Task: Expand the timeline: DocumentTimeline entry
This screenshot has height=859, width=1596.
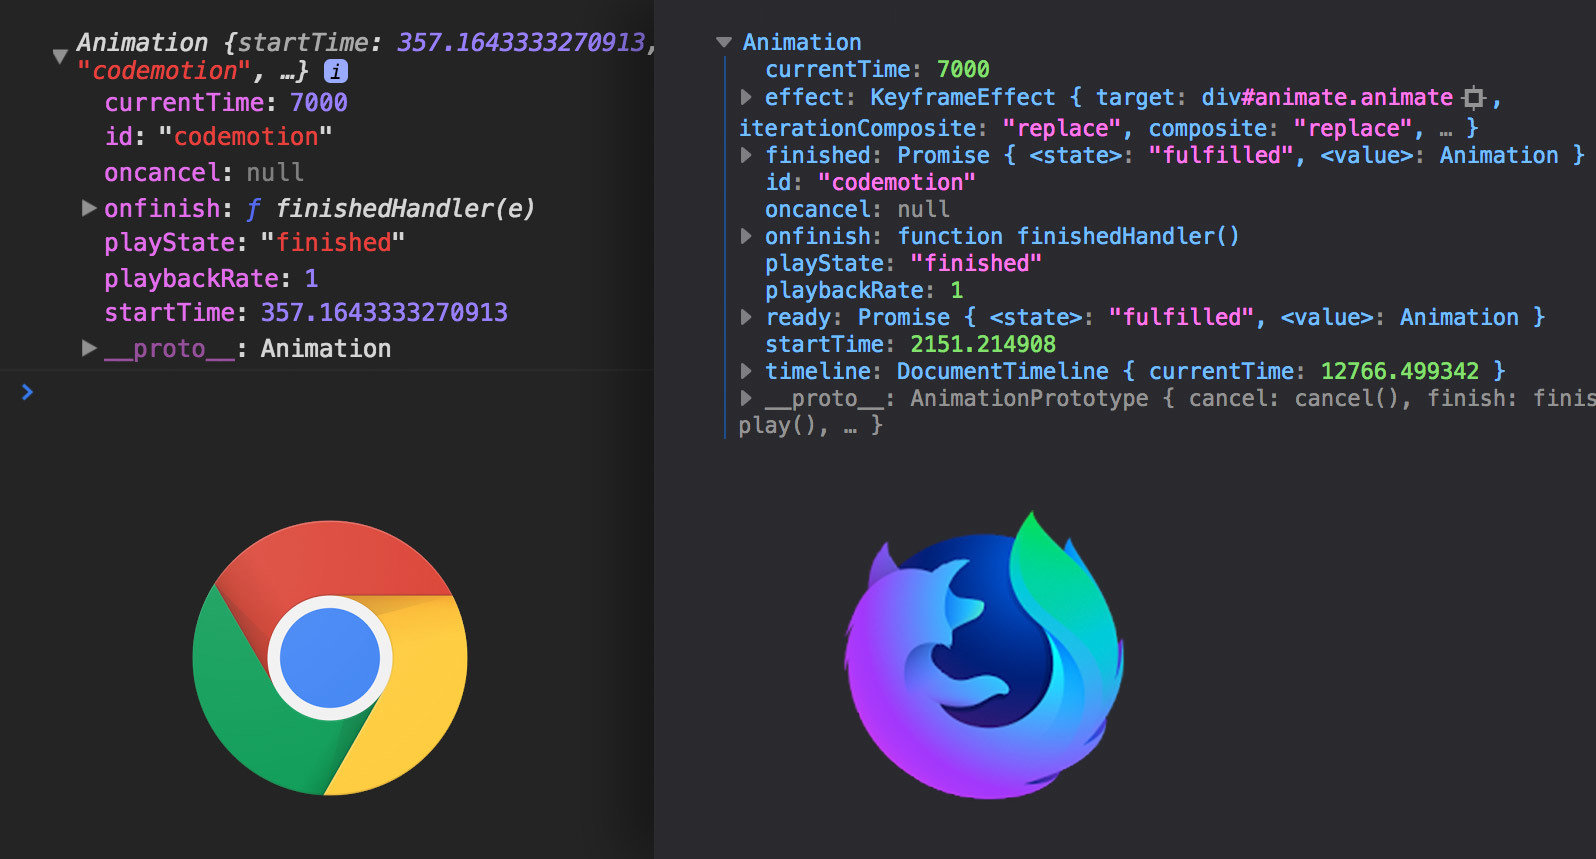Action: 746,371
